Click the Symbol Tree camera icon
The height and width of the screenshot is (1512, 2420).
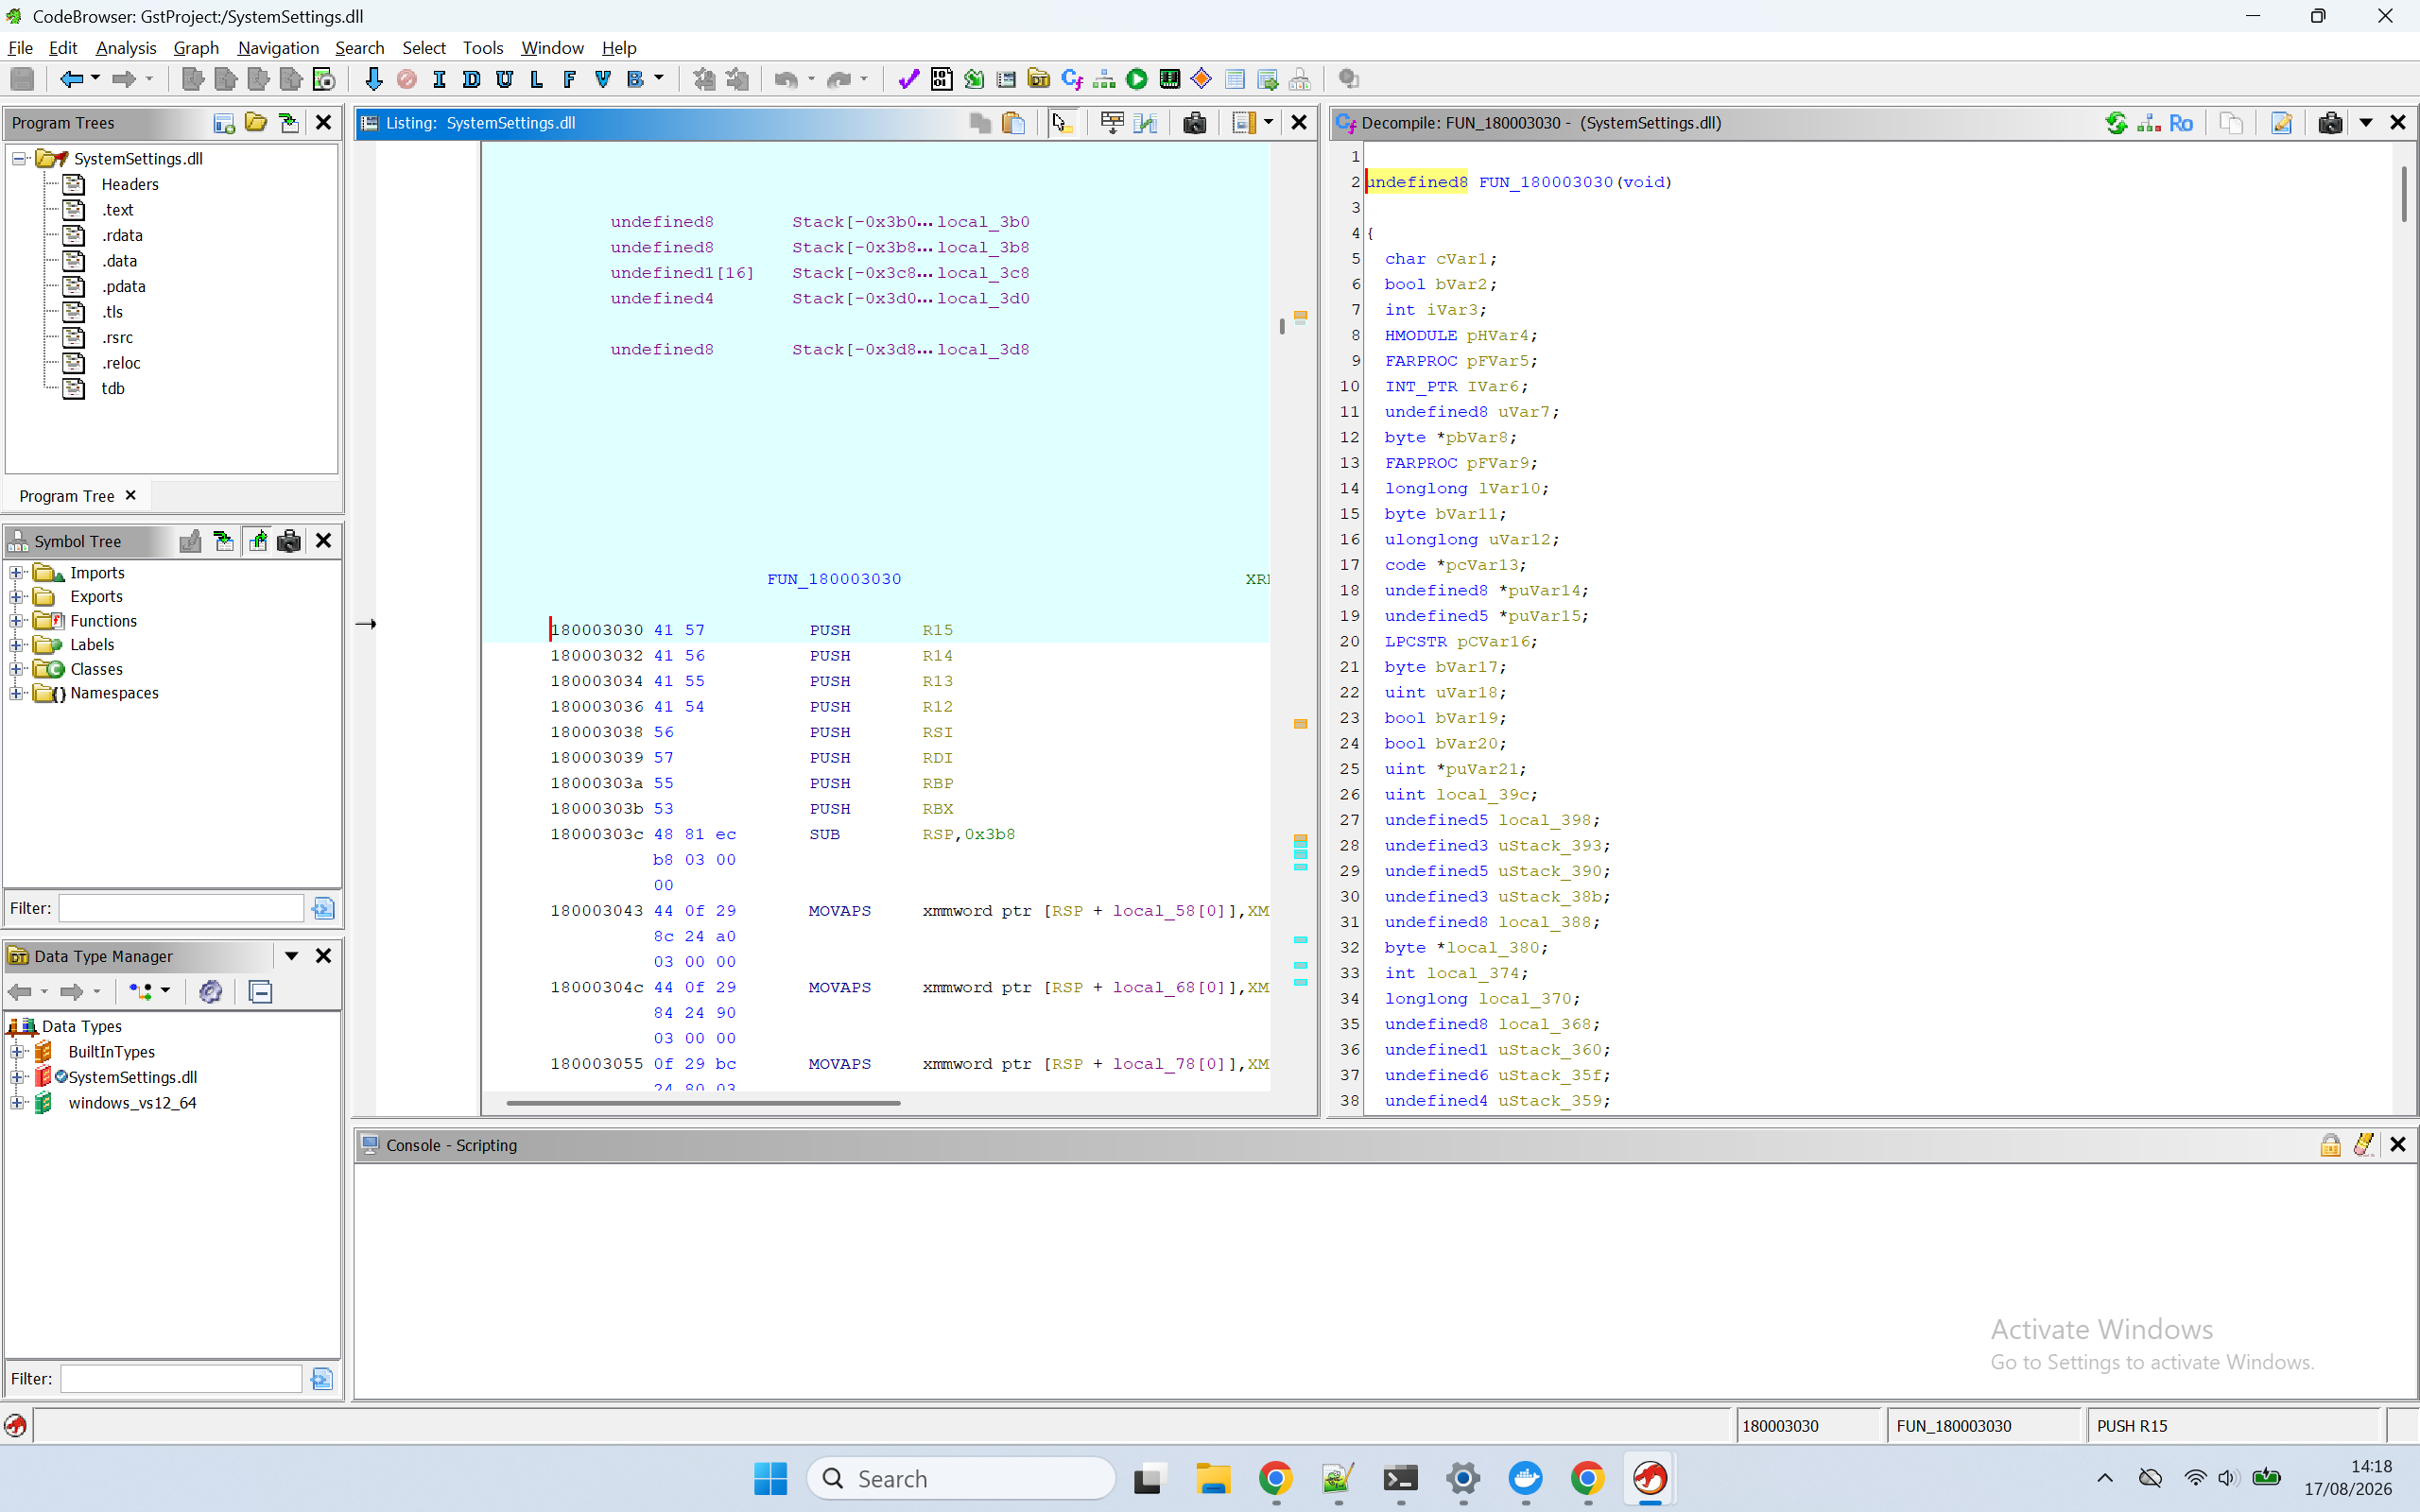289,541
